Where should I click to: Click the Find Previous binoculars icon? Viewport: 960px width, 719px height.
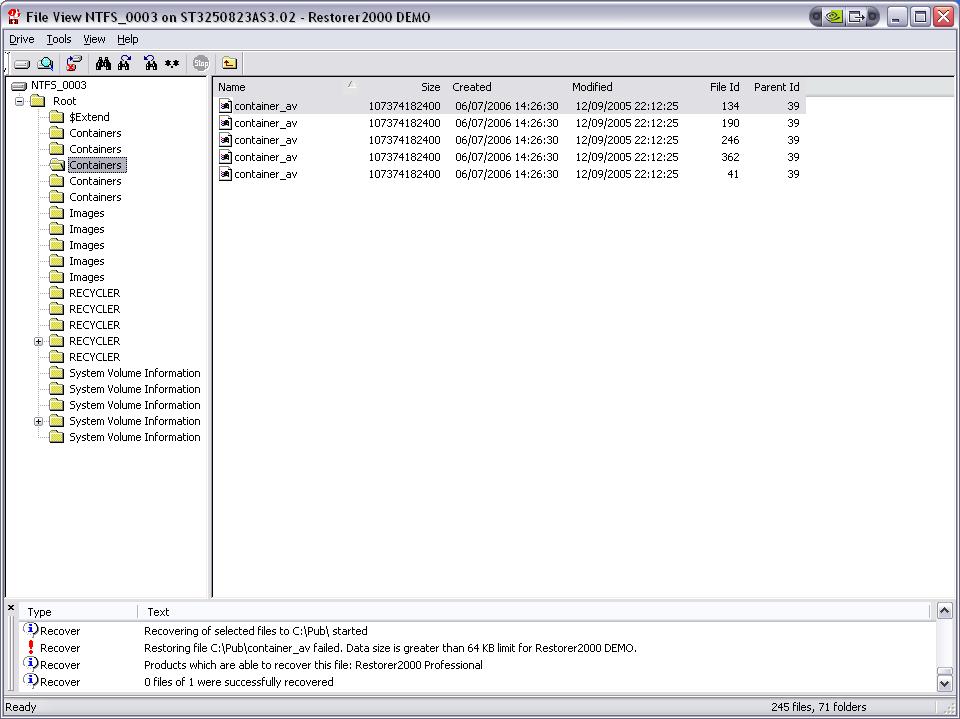coord(150,63)
